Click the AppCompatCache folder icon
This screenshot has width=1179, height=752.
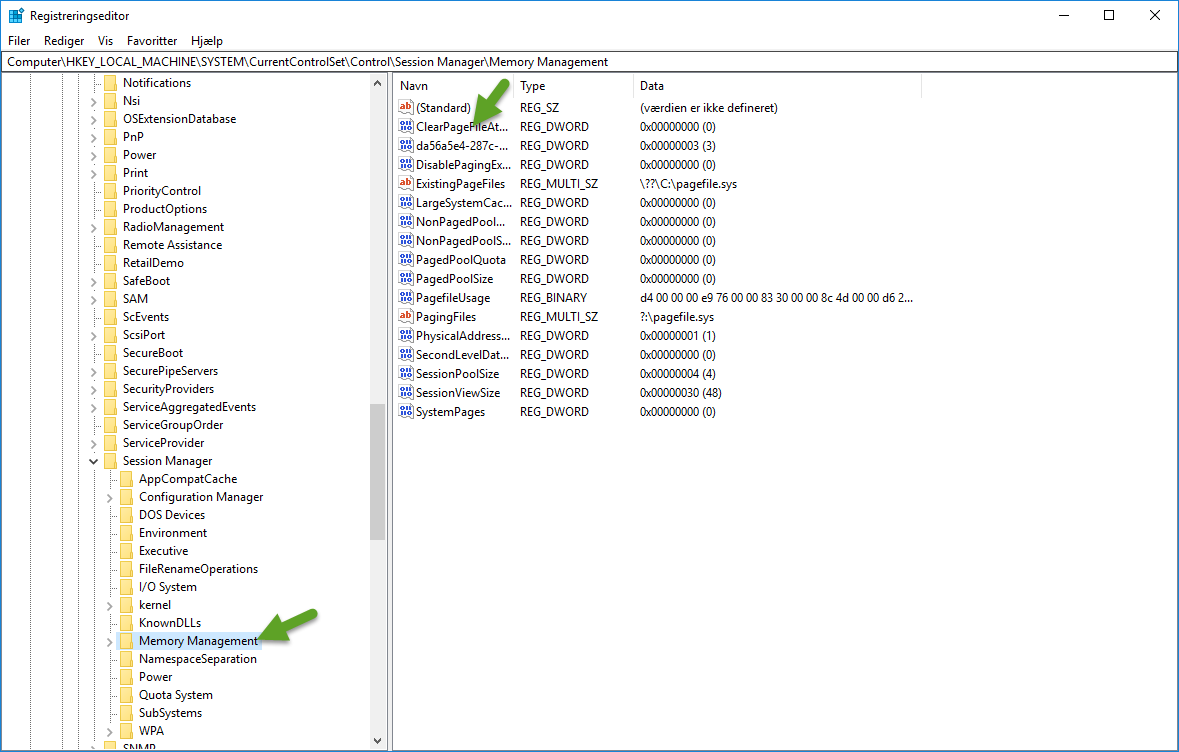[x=126, y=479]
